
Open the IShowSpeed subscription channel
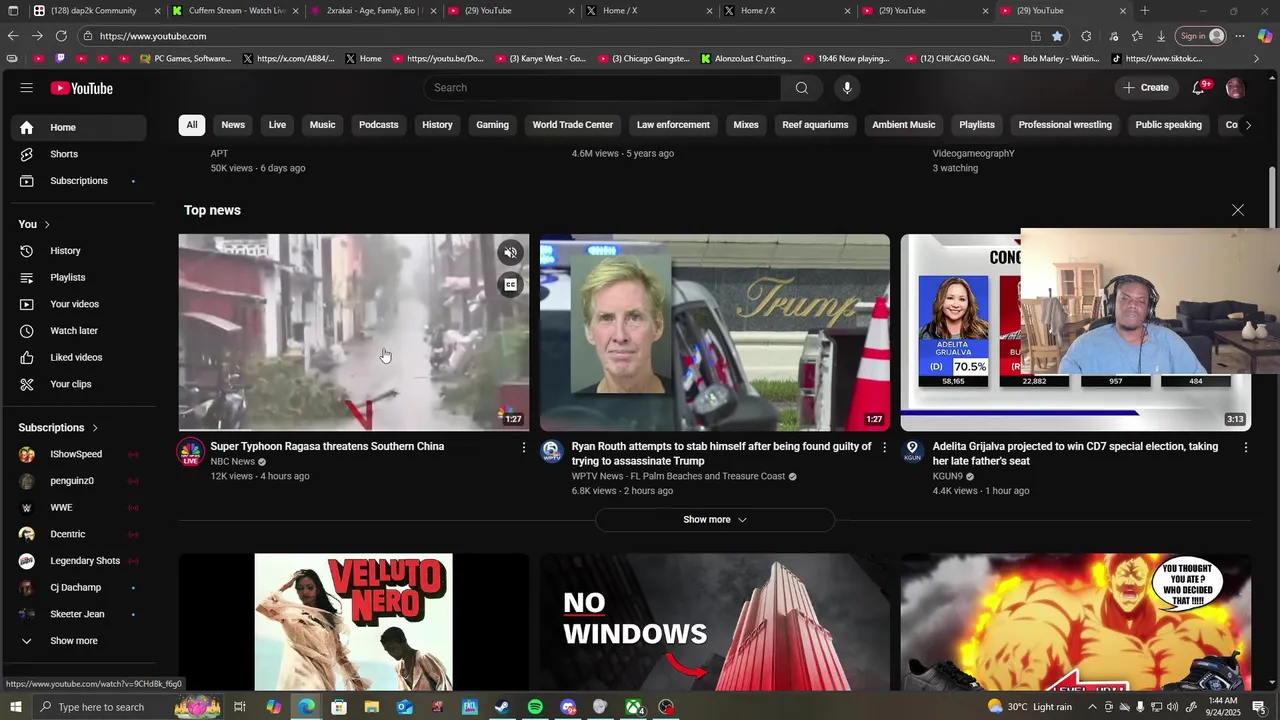coord(77,454)
